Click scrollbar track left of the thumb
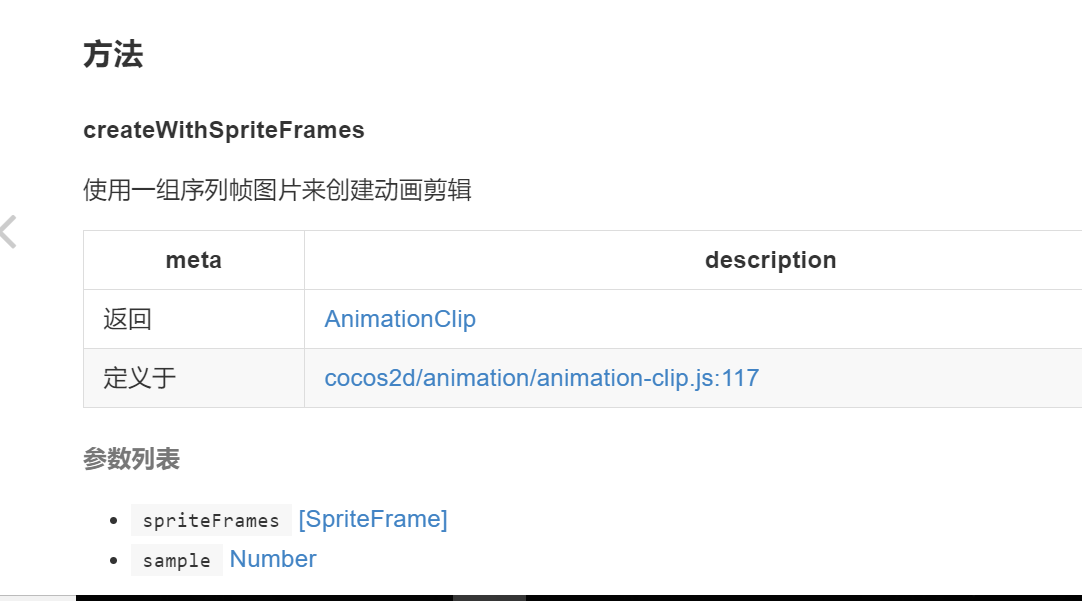 click(x=260, y=597)
